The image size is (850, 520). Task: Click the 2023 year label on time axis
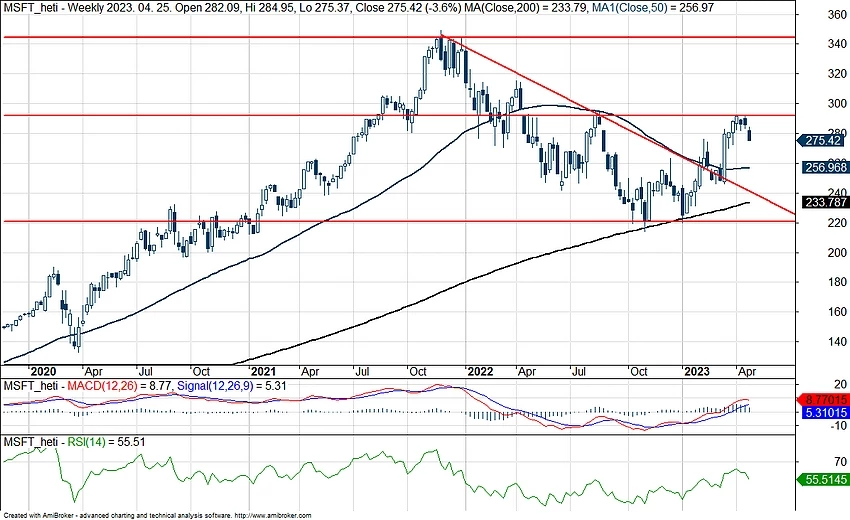pyautogui.click(x=697, y=371)
